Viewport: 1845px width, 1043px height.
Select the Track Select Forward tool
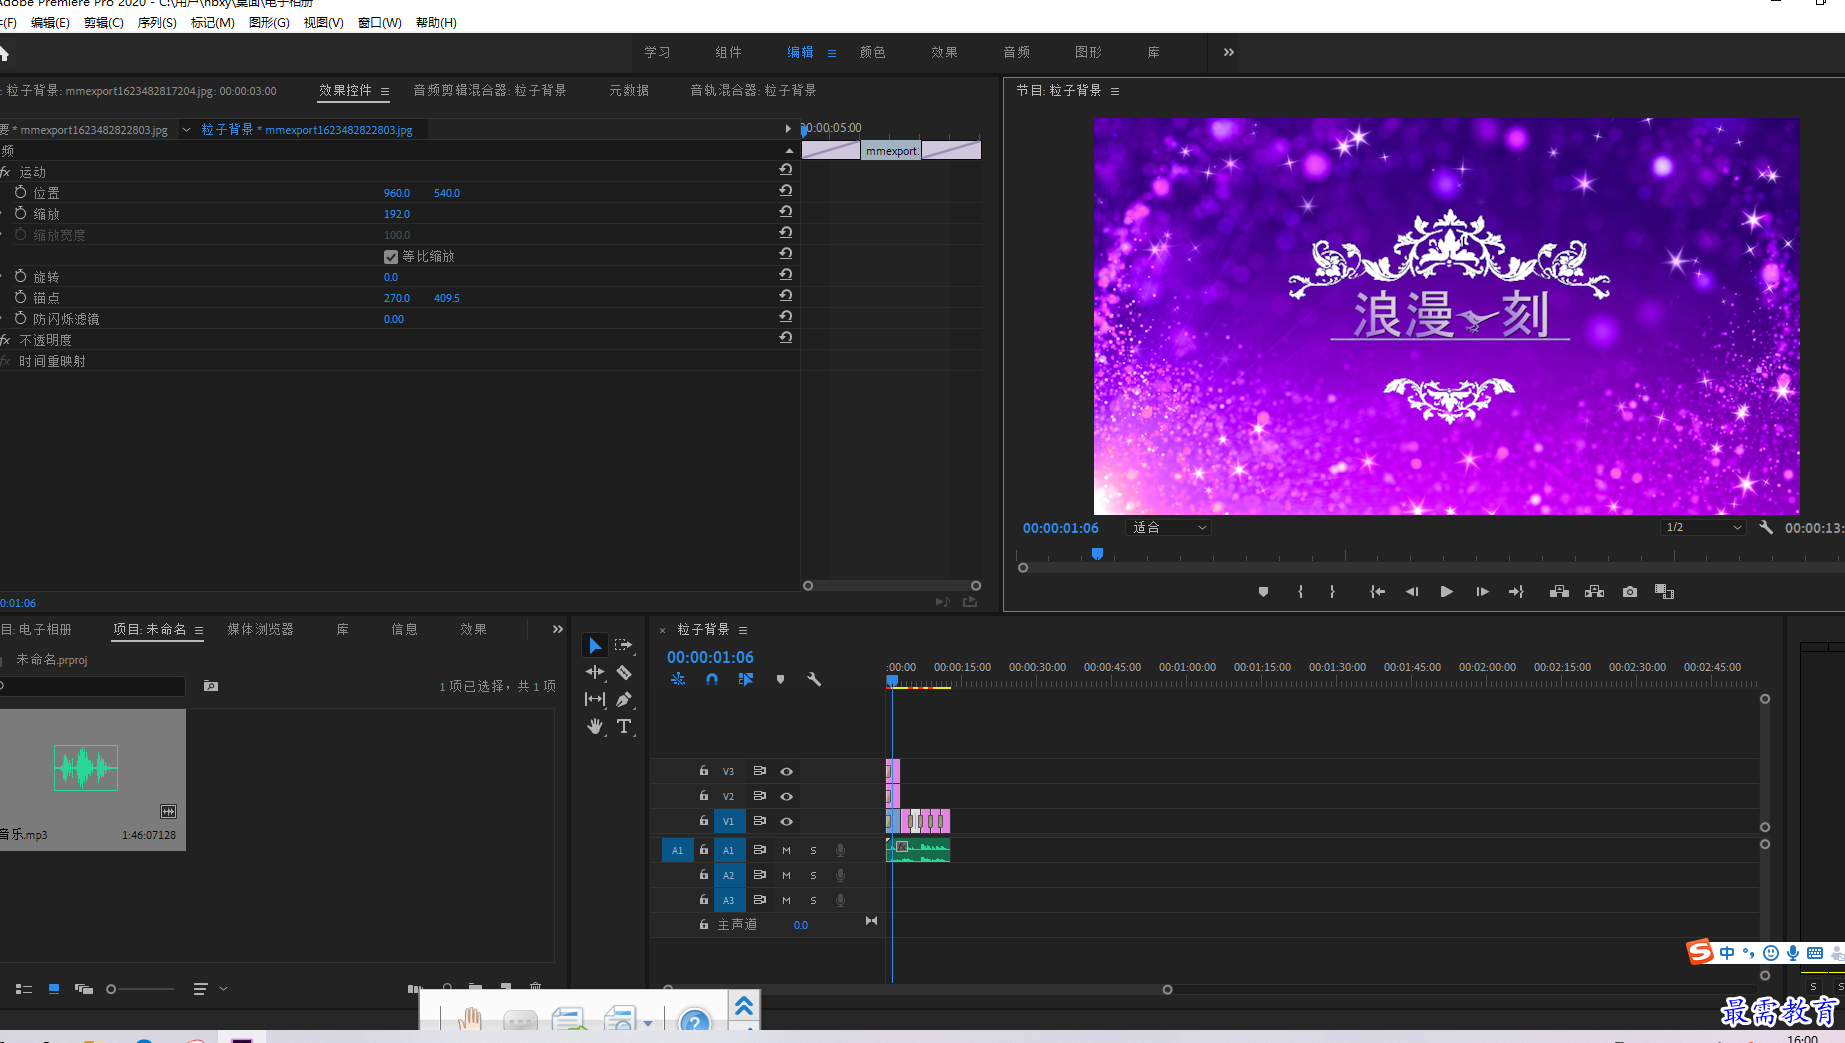coord(624,645)
